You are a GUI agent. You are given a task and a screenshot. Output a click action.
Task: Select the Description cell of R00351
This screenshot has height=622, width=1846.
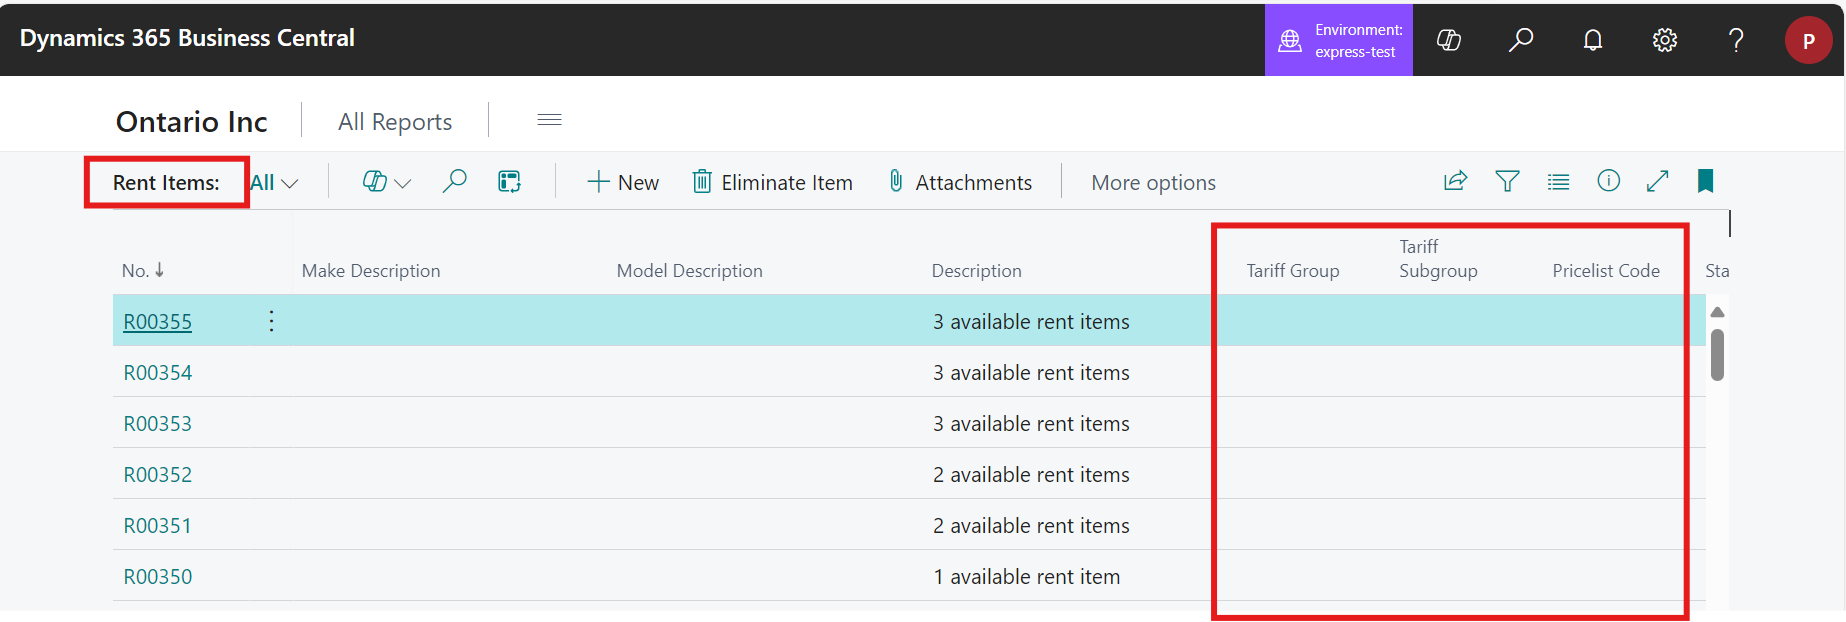(1031, 526)
